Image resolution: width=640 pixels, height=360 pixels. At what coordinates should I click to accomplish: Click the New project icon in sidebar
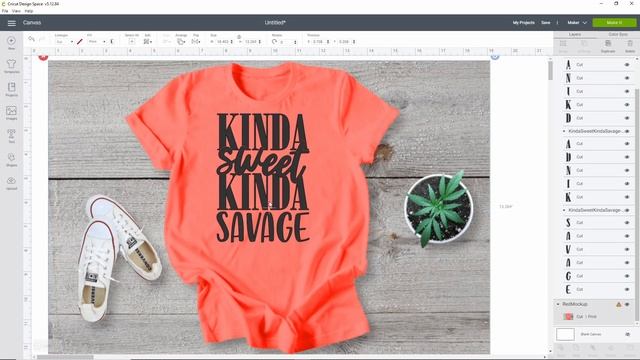11,41
